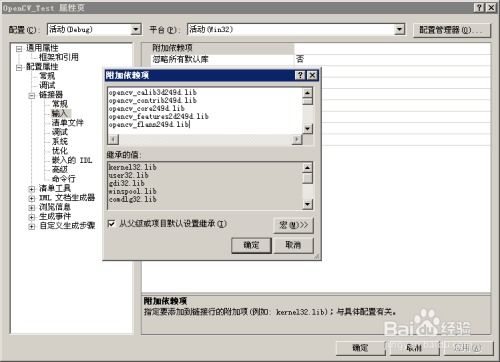The width and height of the screenshot is (500, 362).
Task: Click the 否 value of 忽略所有默认库
Action: (x=300, y=59)
